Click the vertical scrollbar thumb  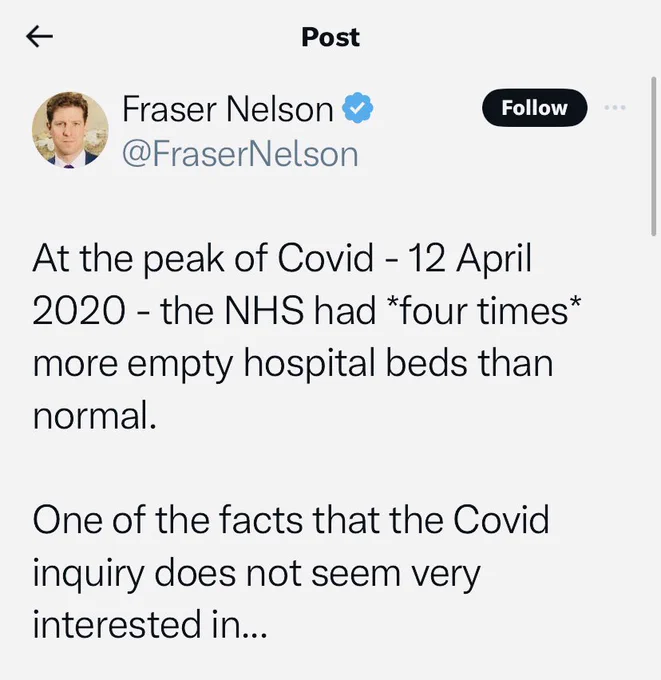pyautogui.click(x=654, y=157)
